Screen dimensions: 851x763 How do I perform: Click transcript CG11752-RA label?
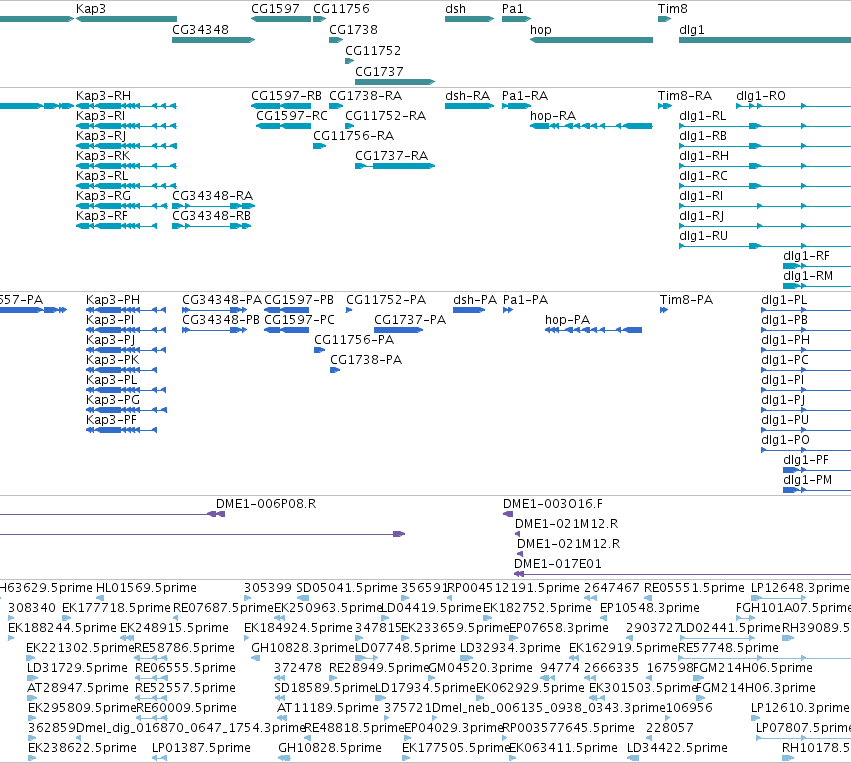(386, 116)
